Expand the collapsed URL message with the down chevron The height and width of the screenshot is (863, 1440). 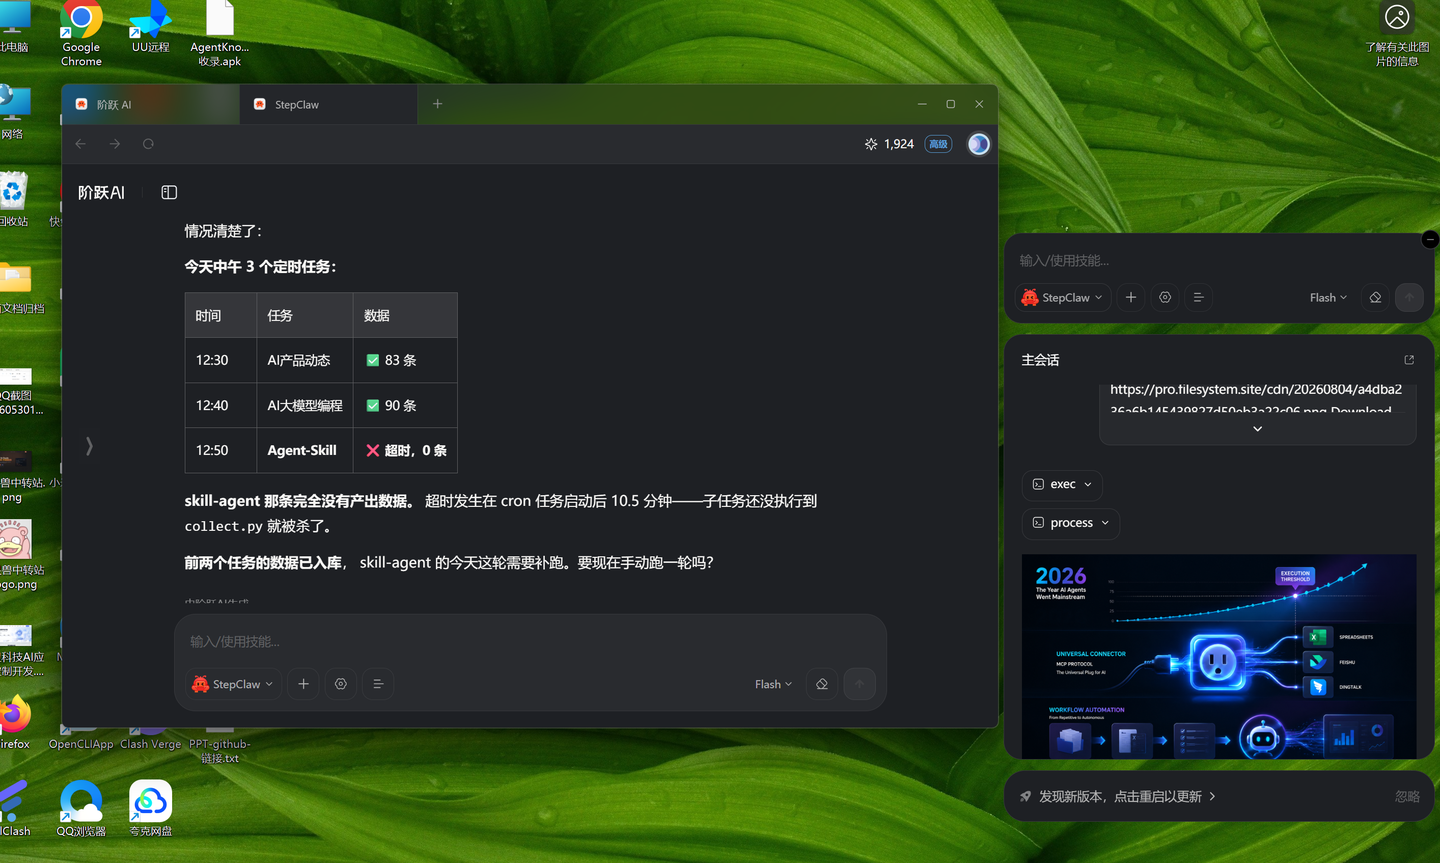[1257, 429]
